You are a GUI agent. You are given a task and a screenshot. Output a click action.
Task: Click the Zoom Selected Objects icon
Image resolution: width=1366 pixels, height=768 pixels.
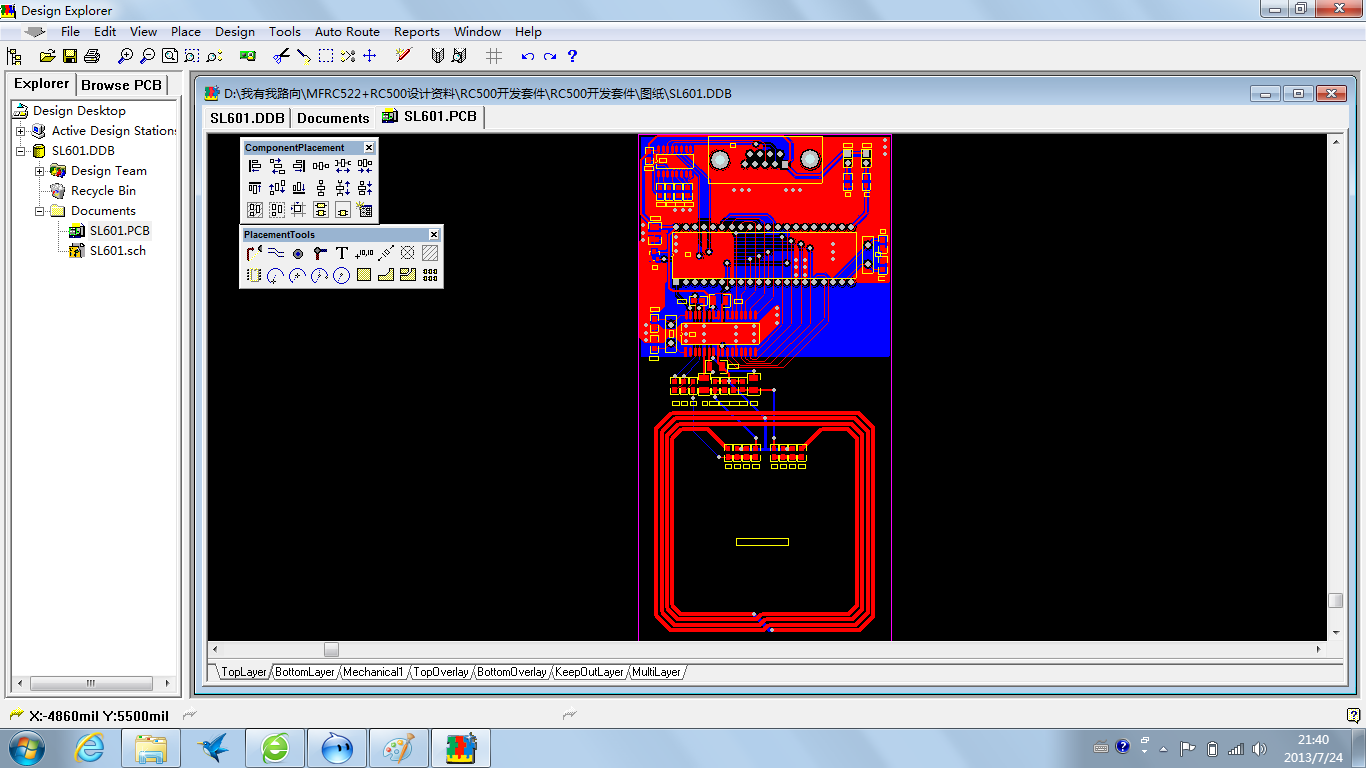coord(214,56)
